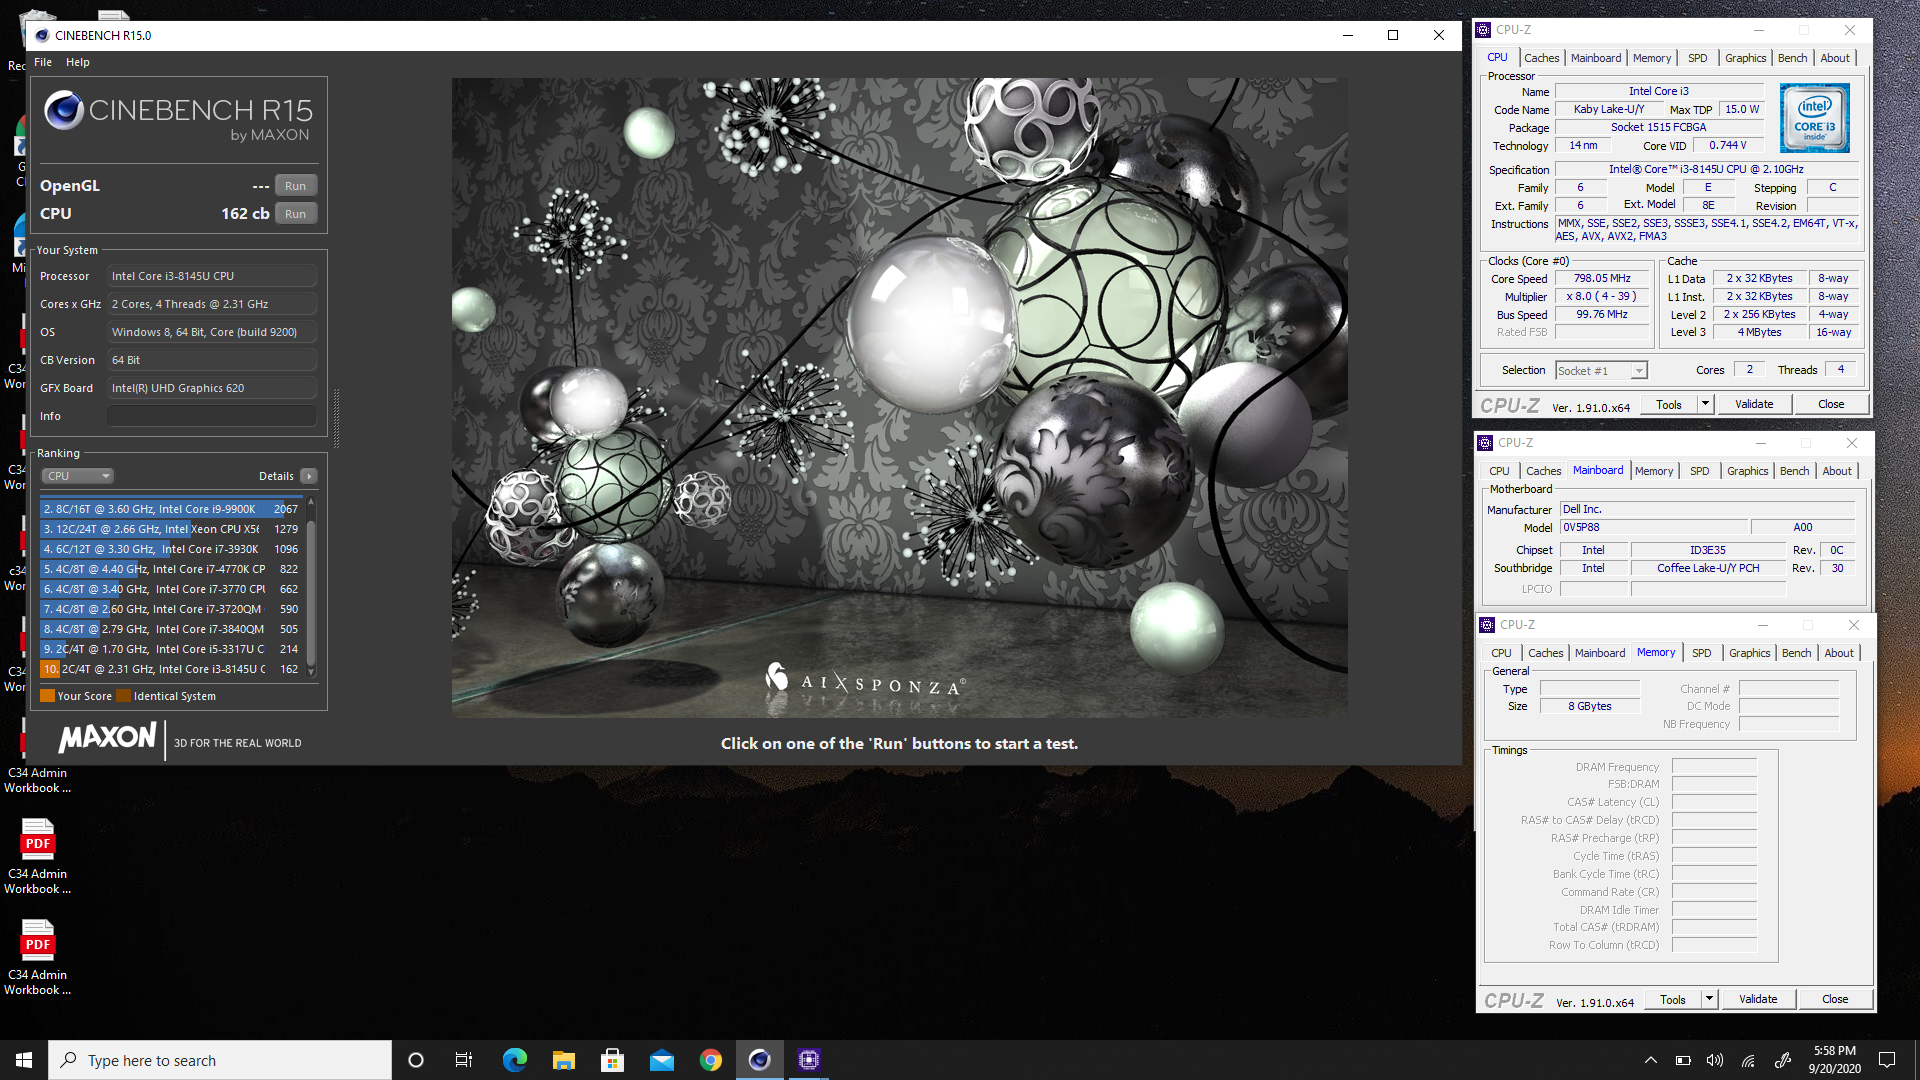Open Memory tab in top CPU-Z window
The height and width of the screenshot is (1080, 1920).
[1651, 58]
